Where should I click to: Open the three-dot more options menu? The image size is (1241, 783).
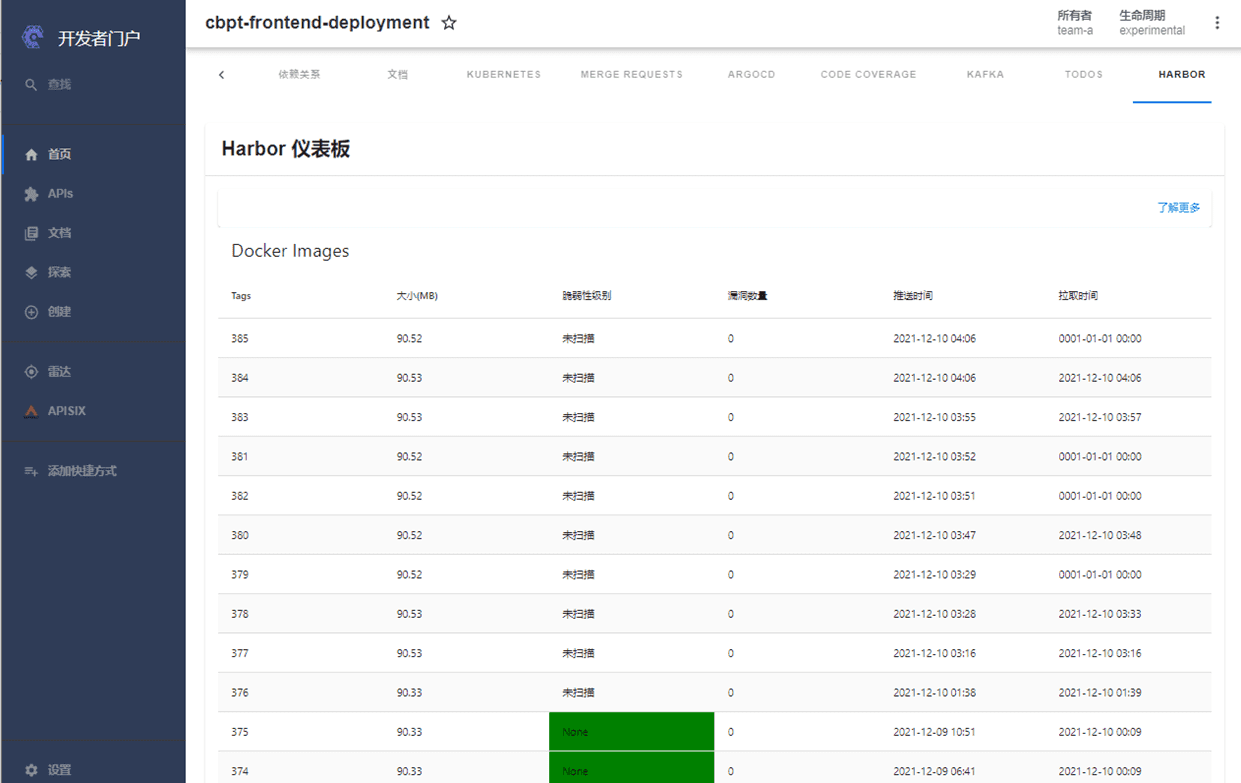point(1217,23)
